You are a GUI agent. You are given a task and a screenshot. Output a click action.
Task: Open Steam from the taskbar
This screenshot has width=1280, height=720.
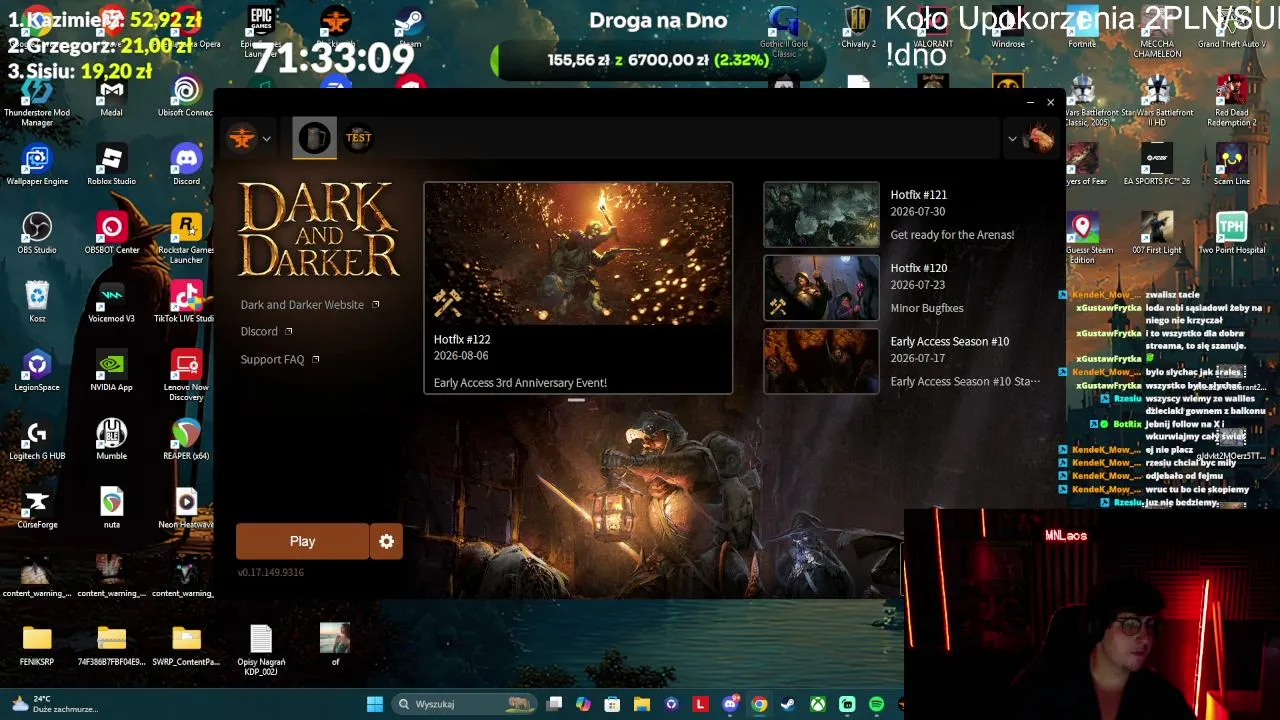click(x=788, y=704)
